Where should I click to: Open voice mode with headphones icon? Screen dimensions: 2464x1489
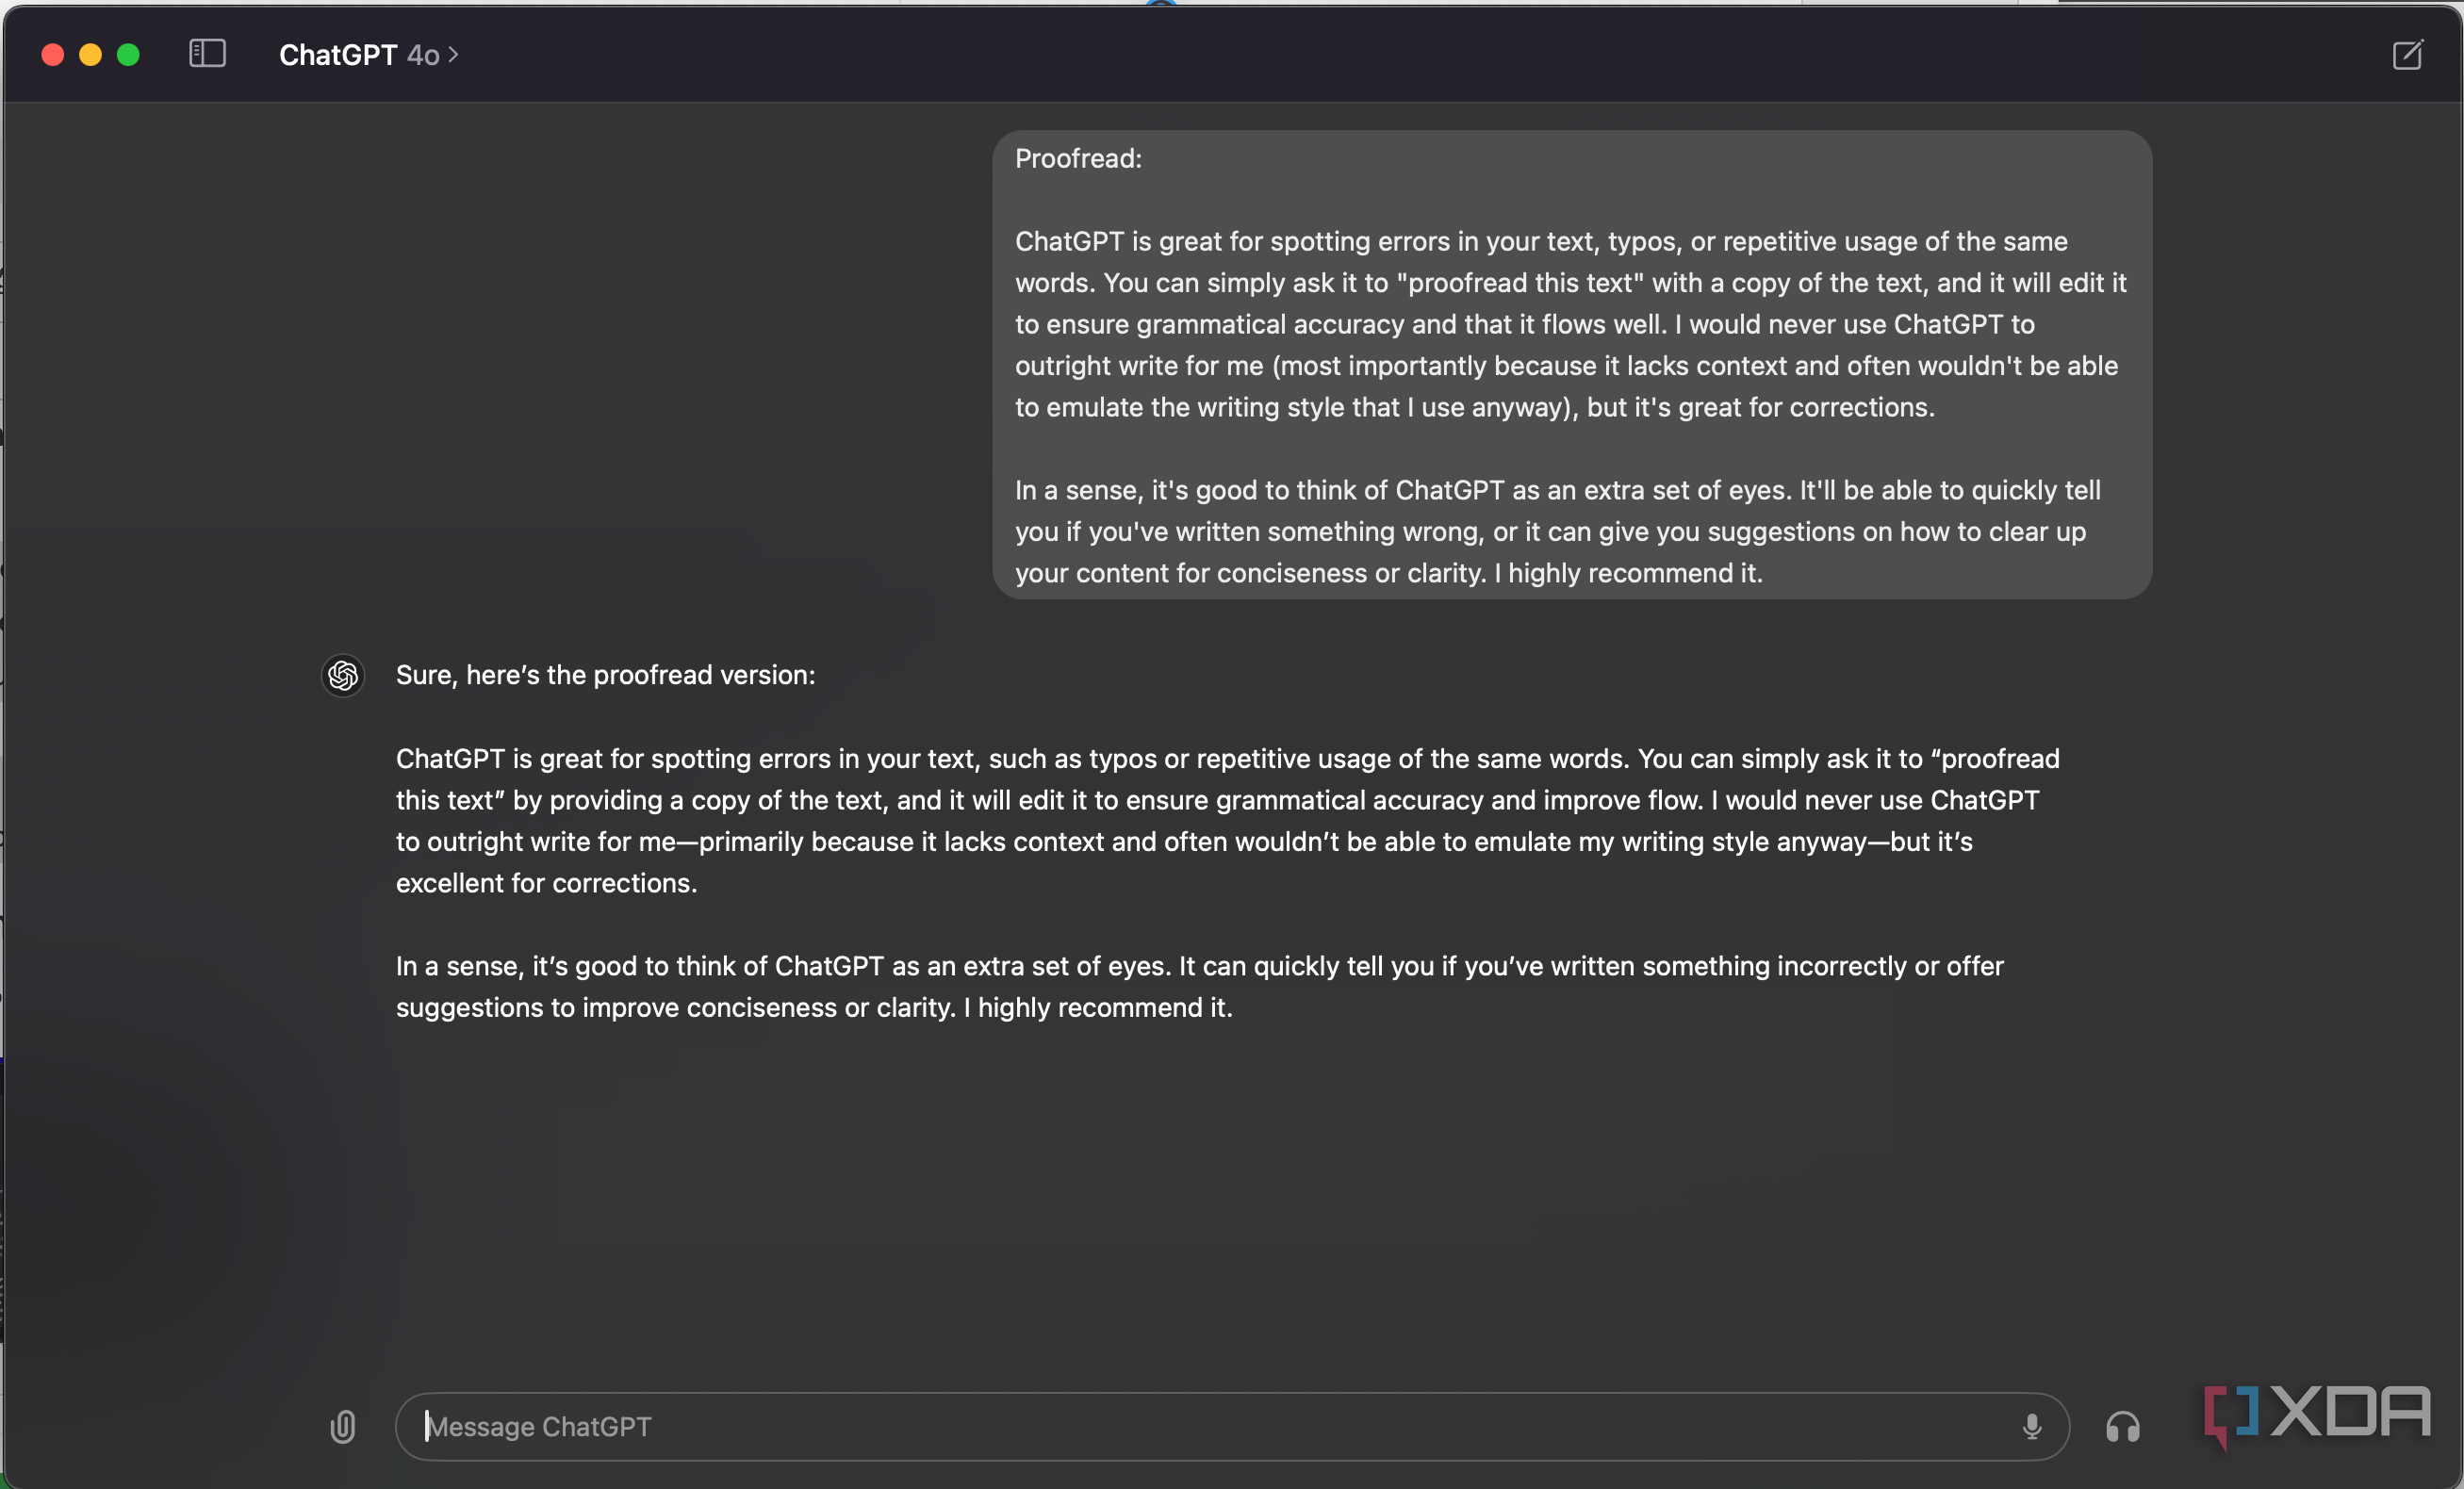click(x=2122, y=1426)
